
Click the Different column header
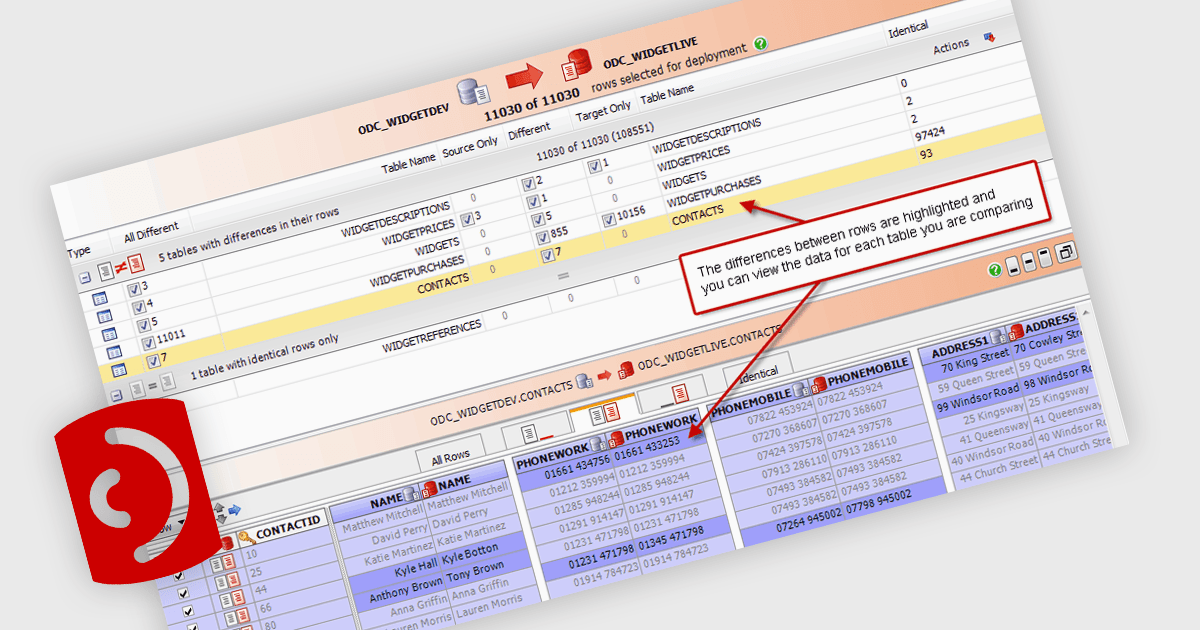529,132
